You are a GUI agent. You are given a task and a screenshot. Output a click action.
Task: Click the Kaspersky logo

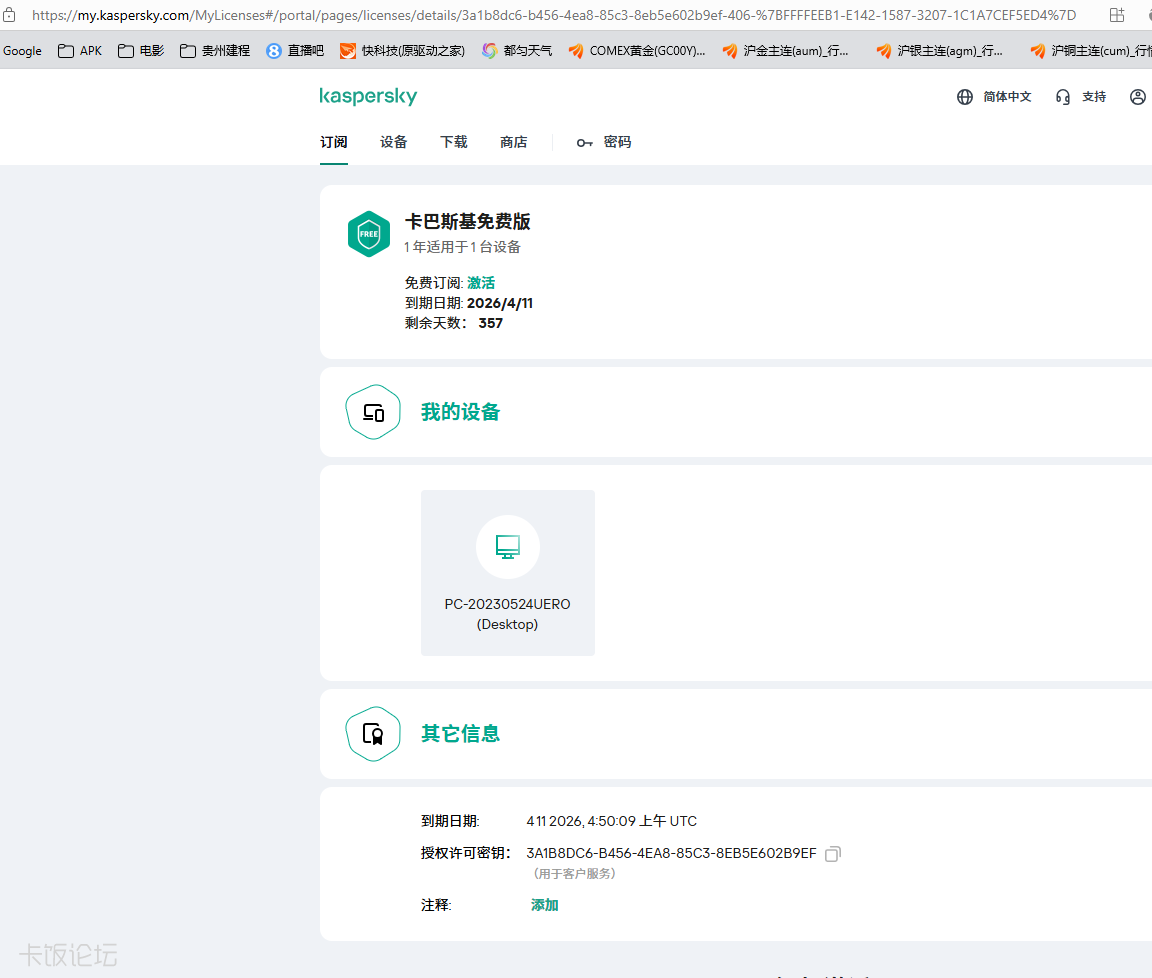coord(368,96)
